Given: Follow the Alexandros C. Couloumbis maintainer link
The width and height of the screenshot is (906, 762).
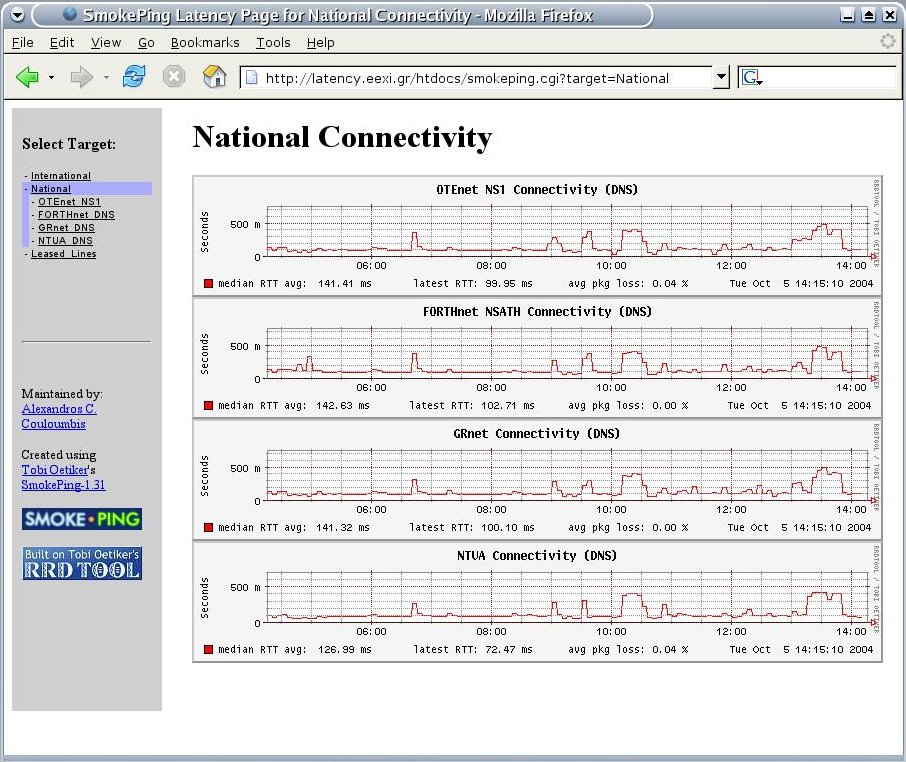Looking at the screenshot, I should (59, 416).
